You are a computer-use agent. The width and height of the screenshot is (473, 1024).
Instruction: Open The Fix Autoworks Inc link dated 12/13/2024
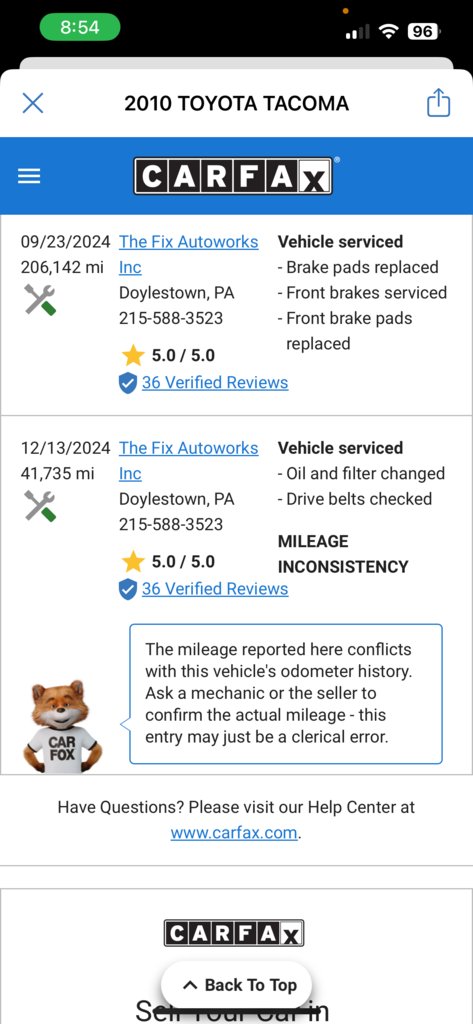(x=188, y=460)
